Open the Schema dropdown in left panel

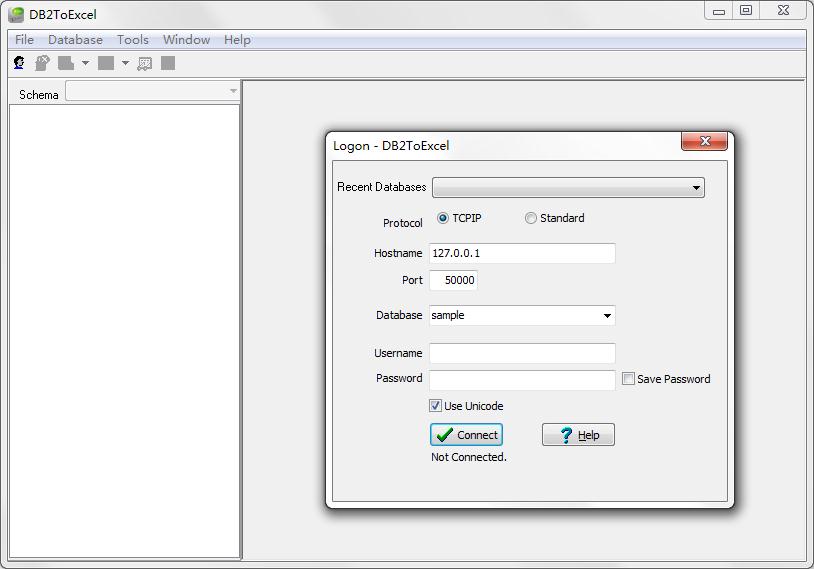tap(233, 92)
